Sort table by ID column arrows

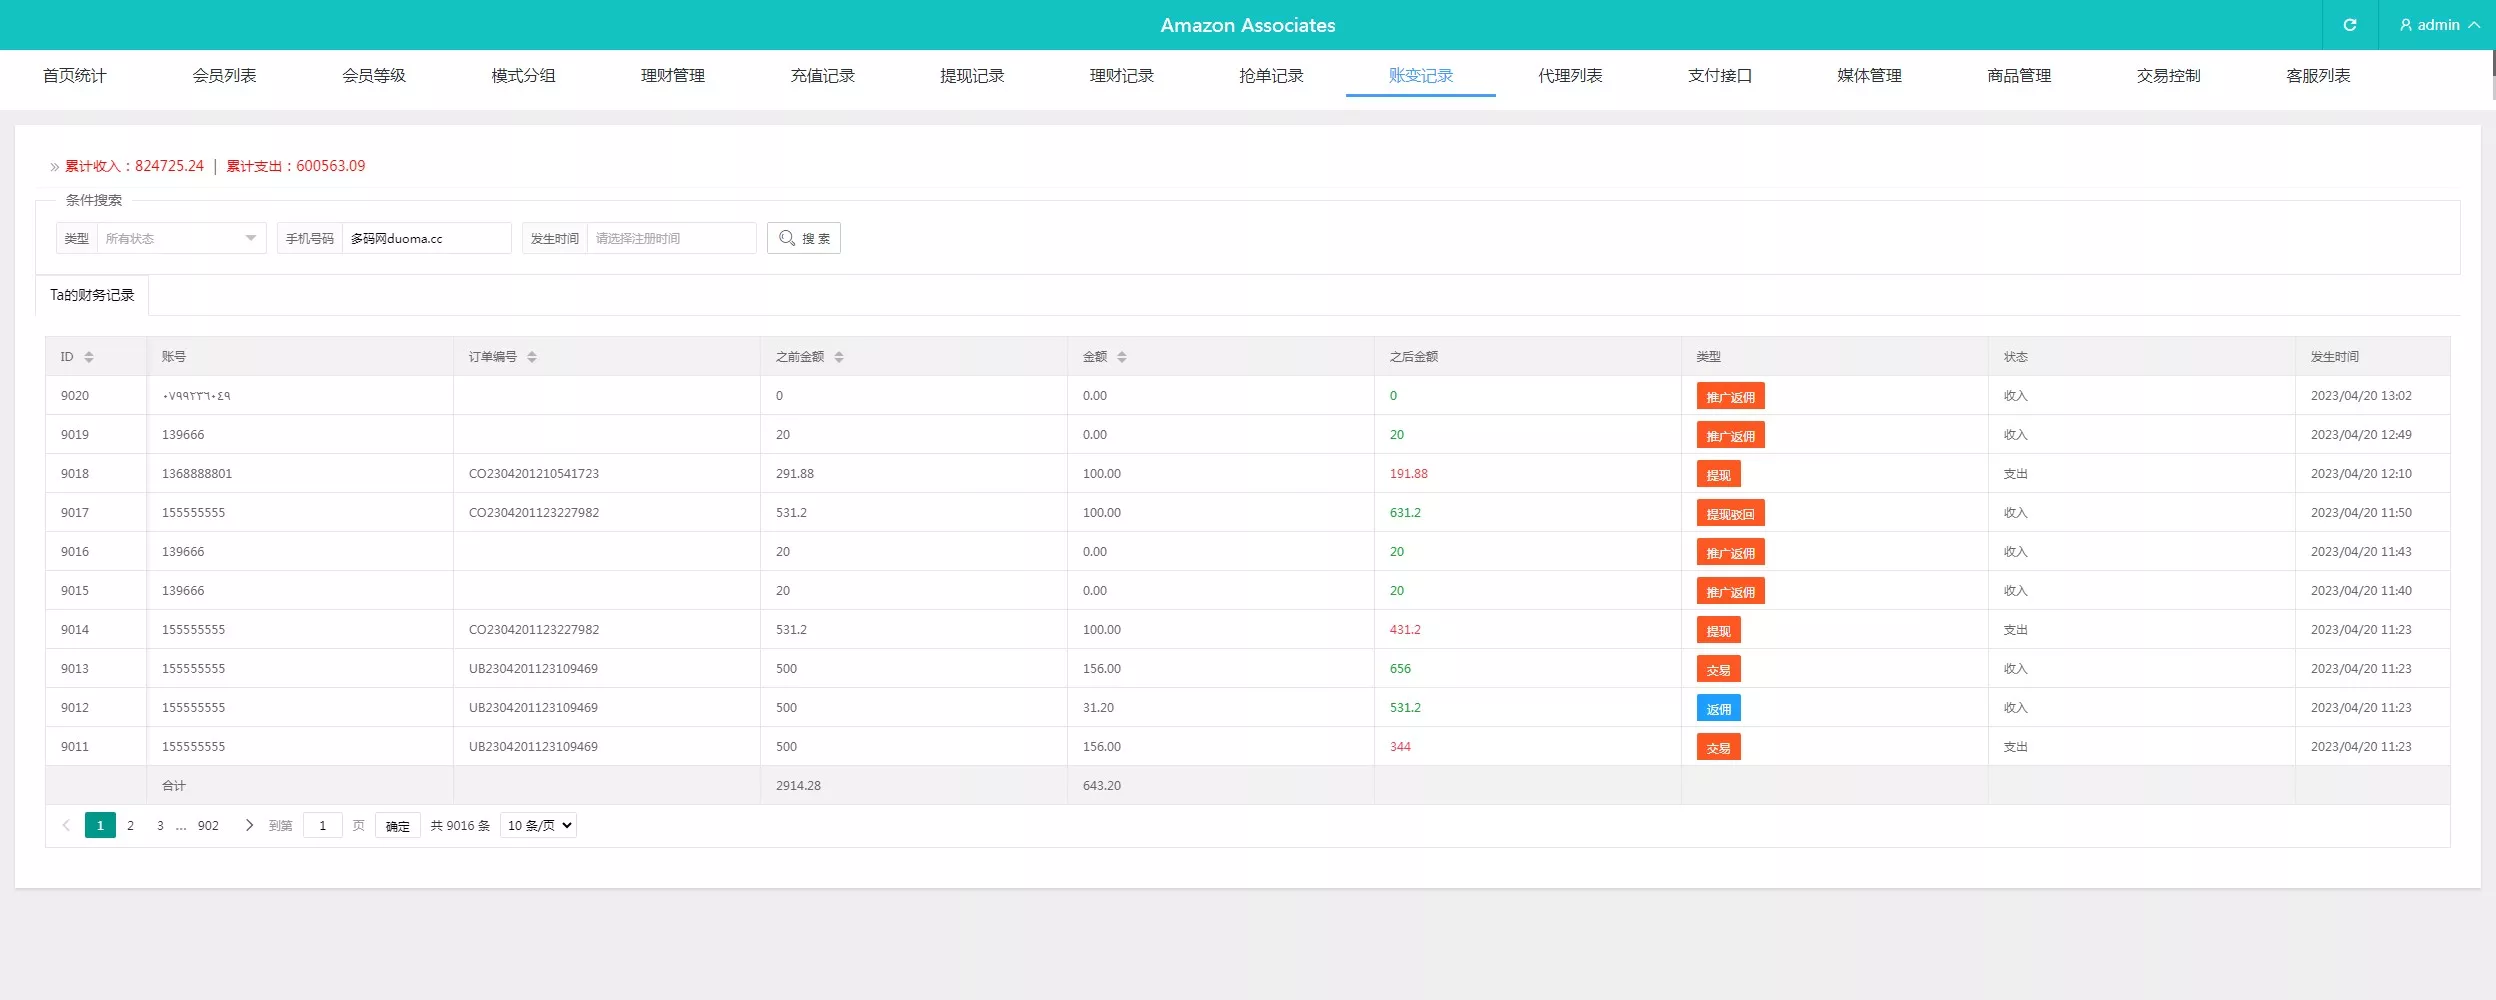pos(89,357)
